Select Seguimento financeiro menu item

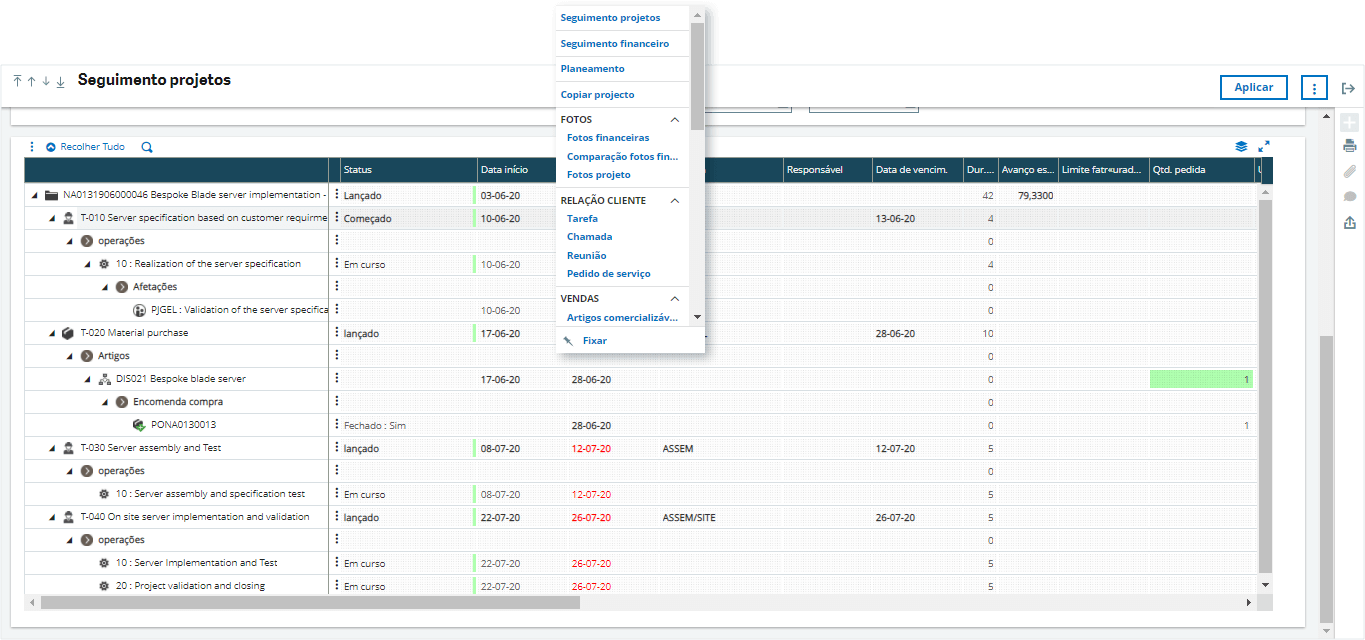coord(614,44)
